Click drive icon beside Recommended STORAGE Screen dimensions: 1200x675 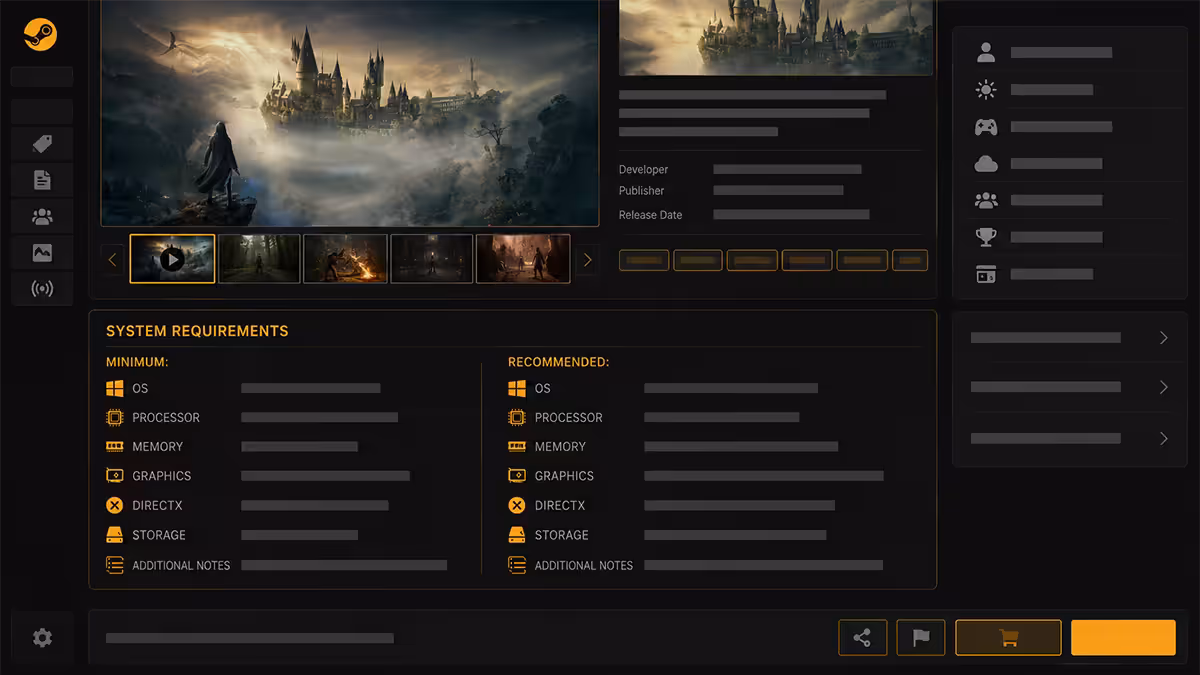pyautogui.click(x=517, y=535)
